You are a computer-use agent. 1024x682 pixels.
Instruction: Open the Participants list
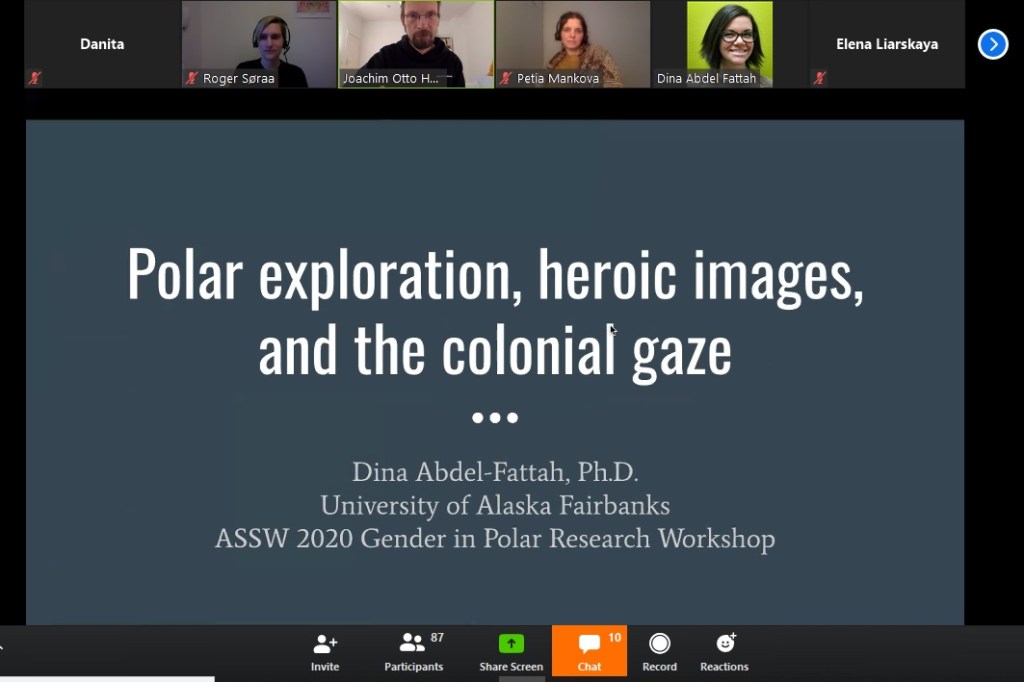point(413,651)
